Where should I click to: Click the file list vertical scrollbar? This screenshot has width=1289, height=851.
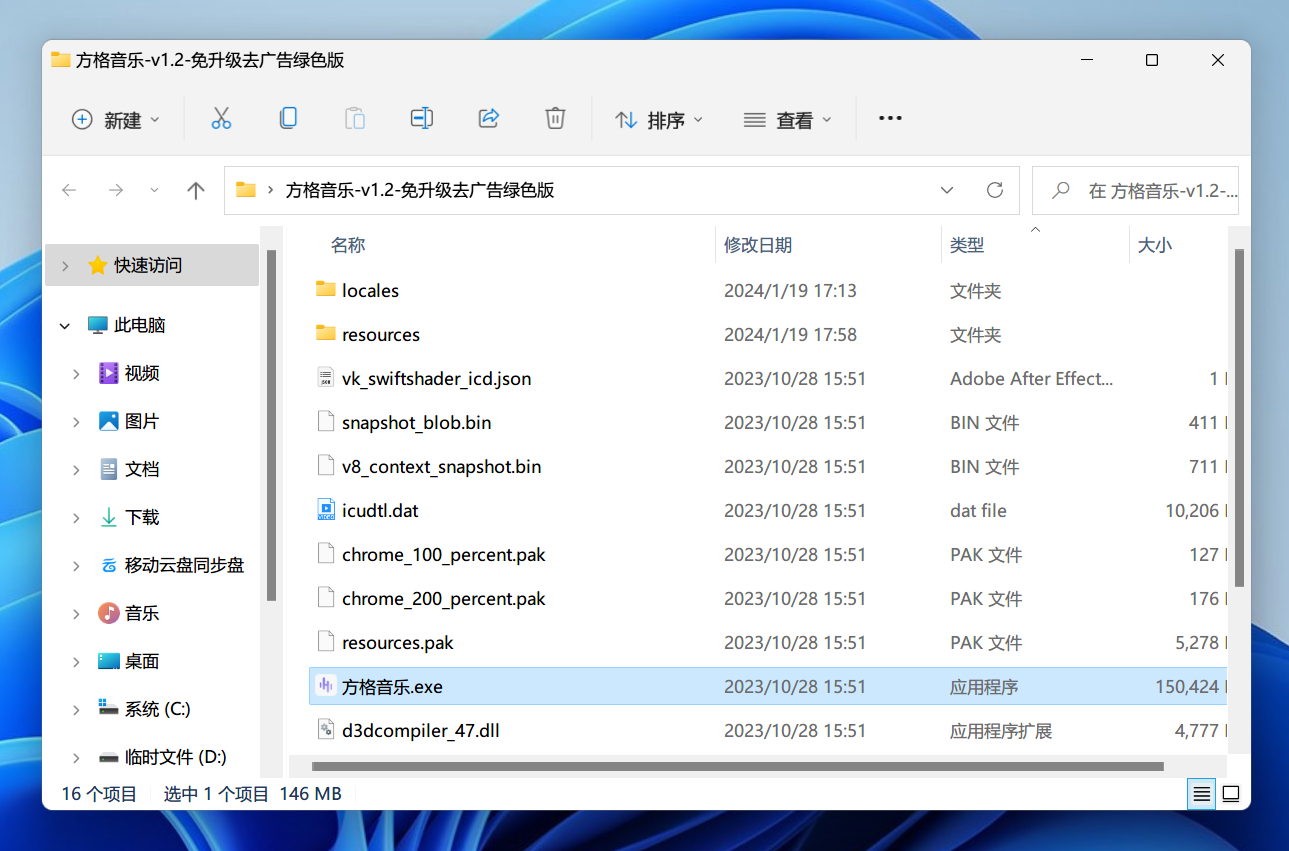click(1239, 417)
